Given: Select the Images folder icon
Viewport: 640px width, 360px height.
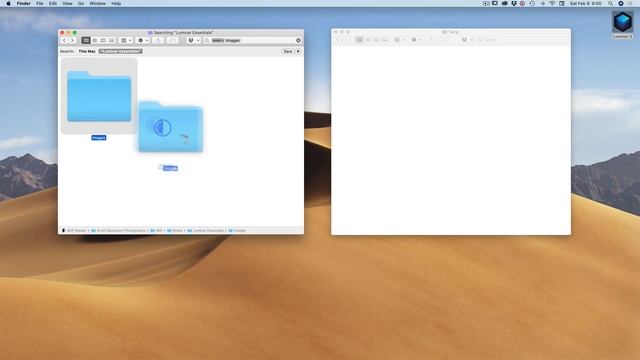Looking at the screenshot, I should coord(99,96).
